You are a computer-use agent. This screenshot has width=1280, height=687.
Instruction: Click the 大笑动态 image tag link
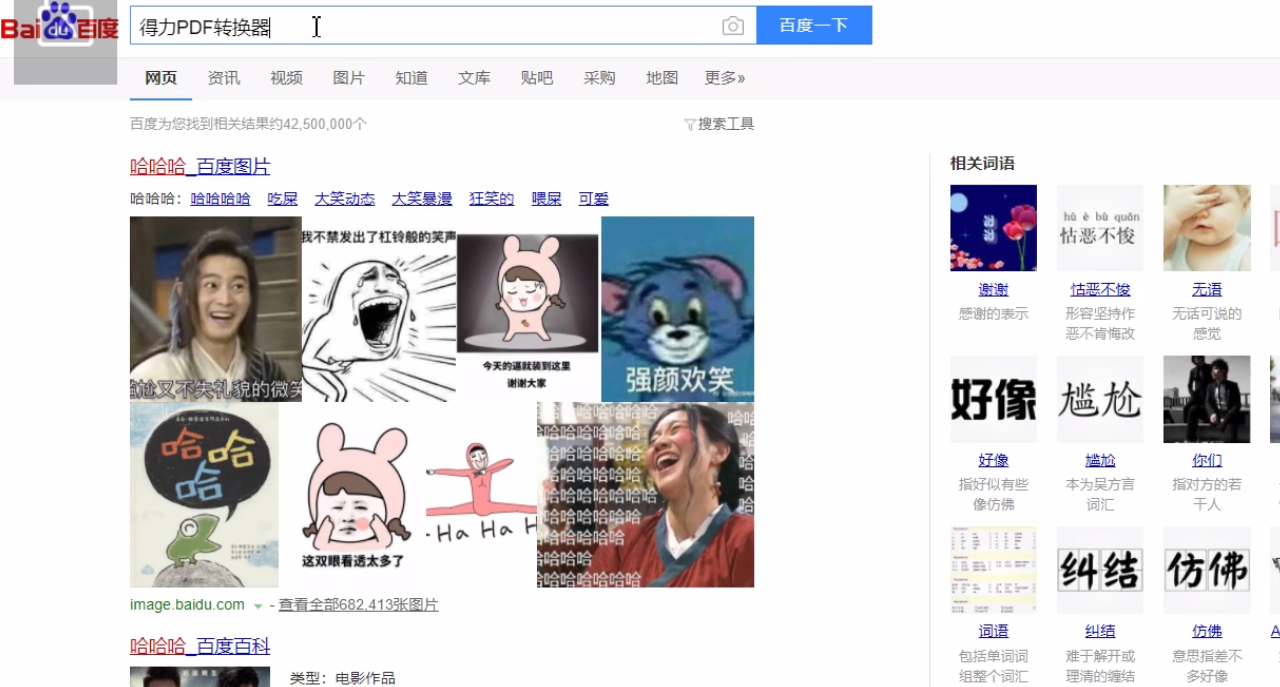coord(345,199)
